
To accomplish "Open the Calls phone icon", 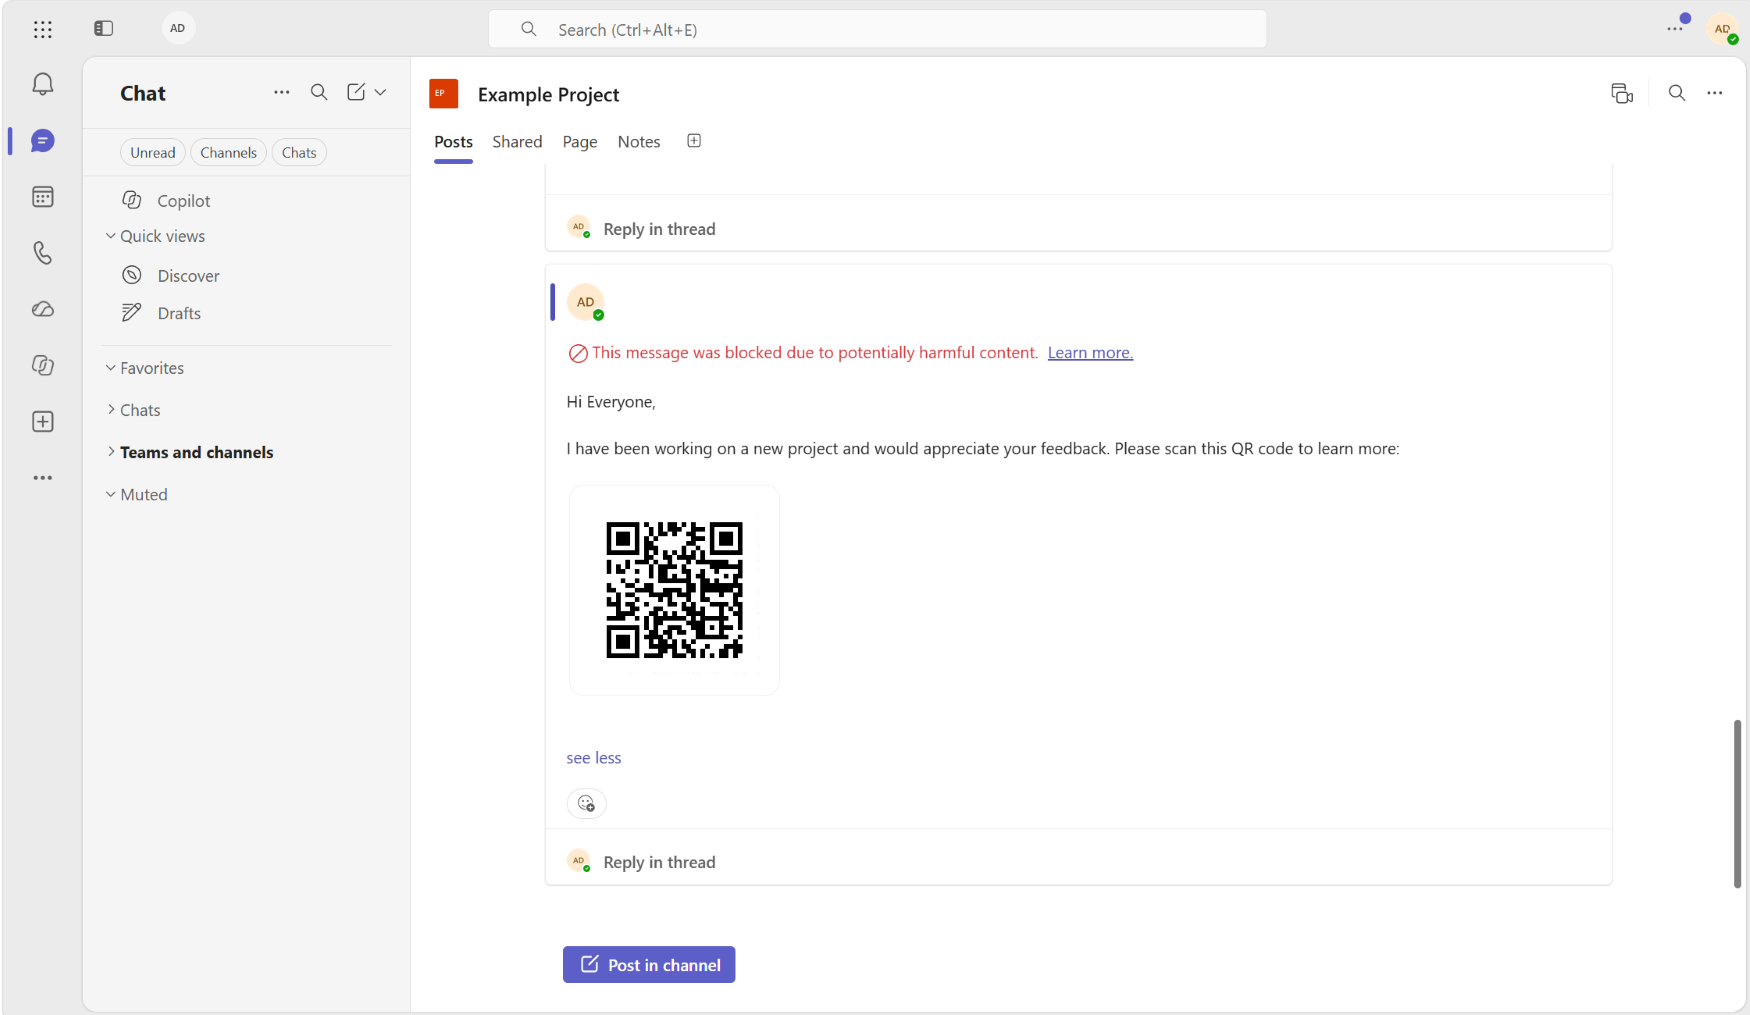I will pyautogui.click(x=43, y=253).
